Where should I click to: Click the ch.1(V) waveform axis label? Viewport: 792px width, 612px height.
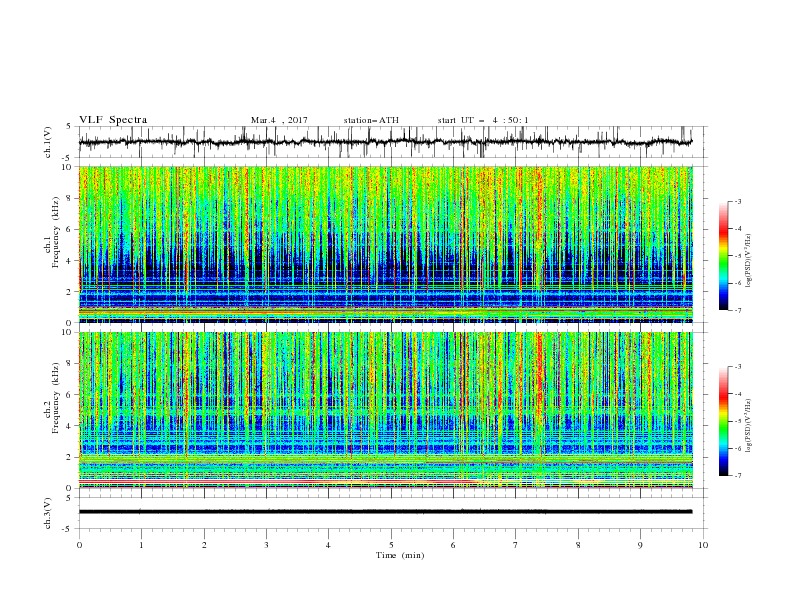48,142
